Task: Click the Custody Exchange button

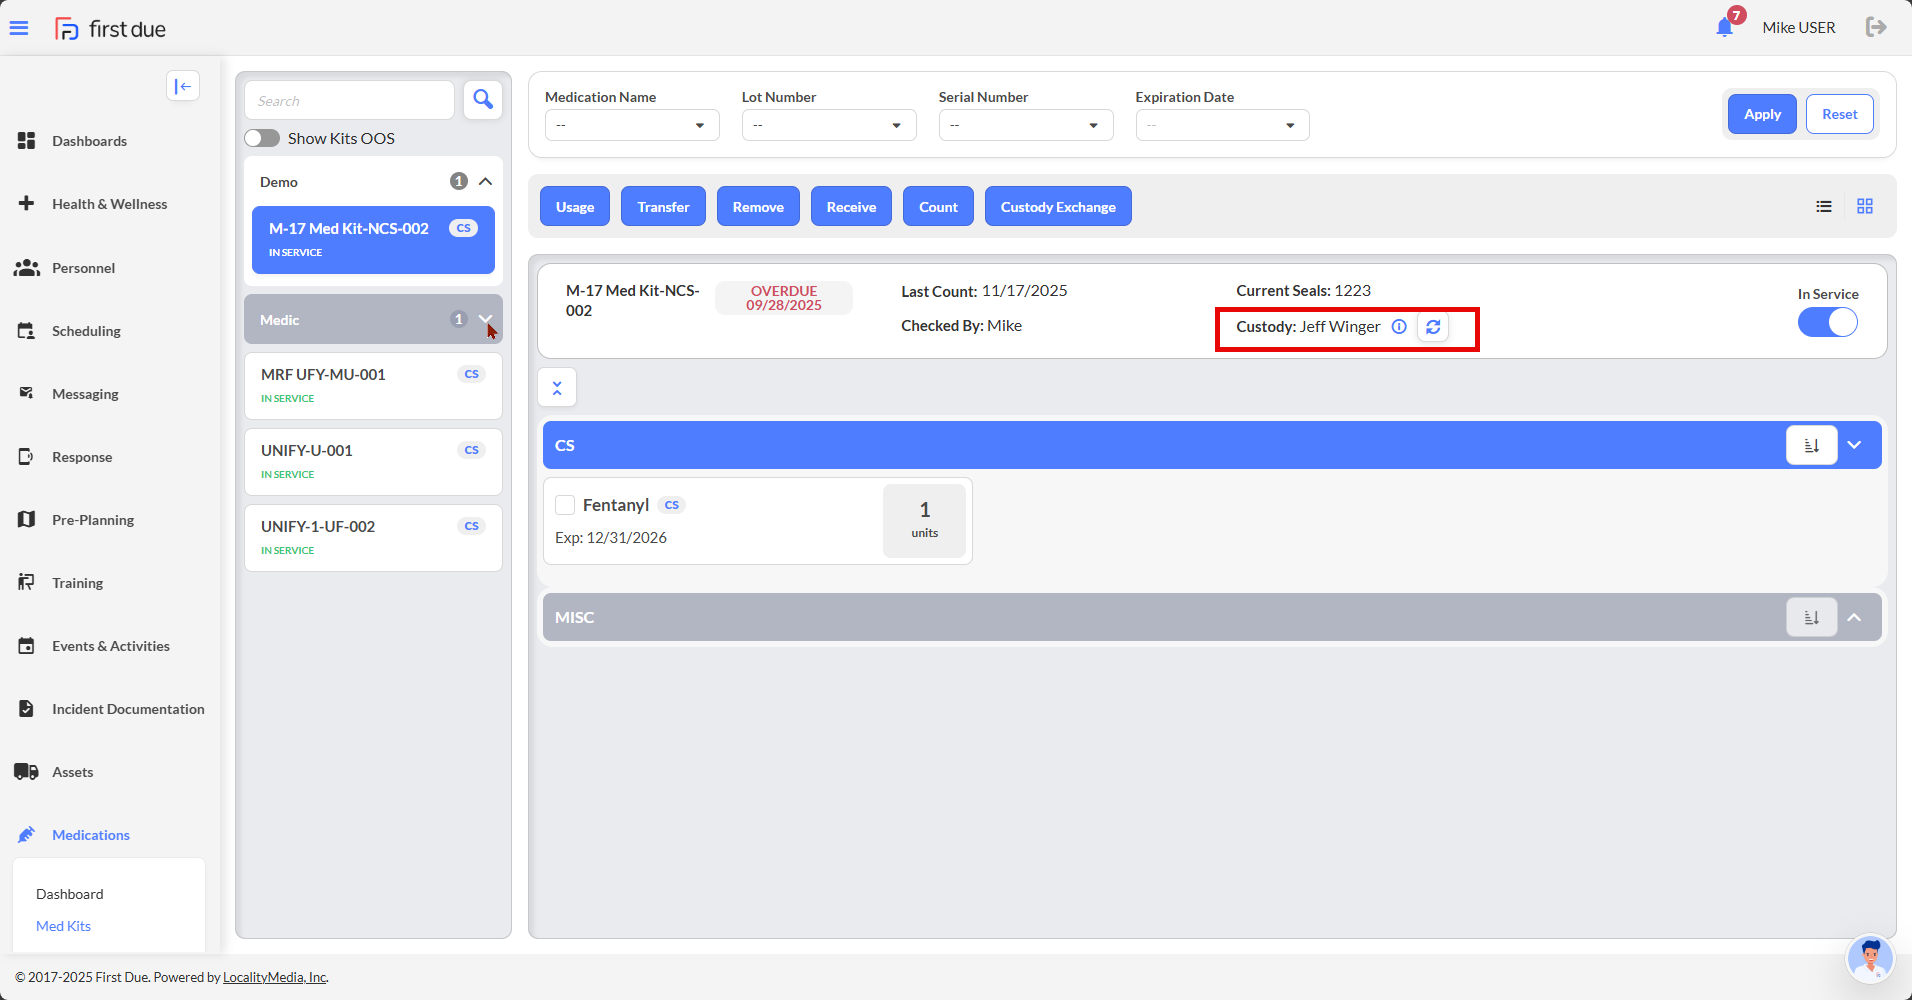Action: [x=1057, y=207]
